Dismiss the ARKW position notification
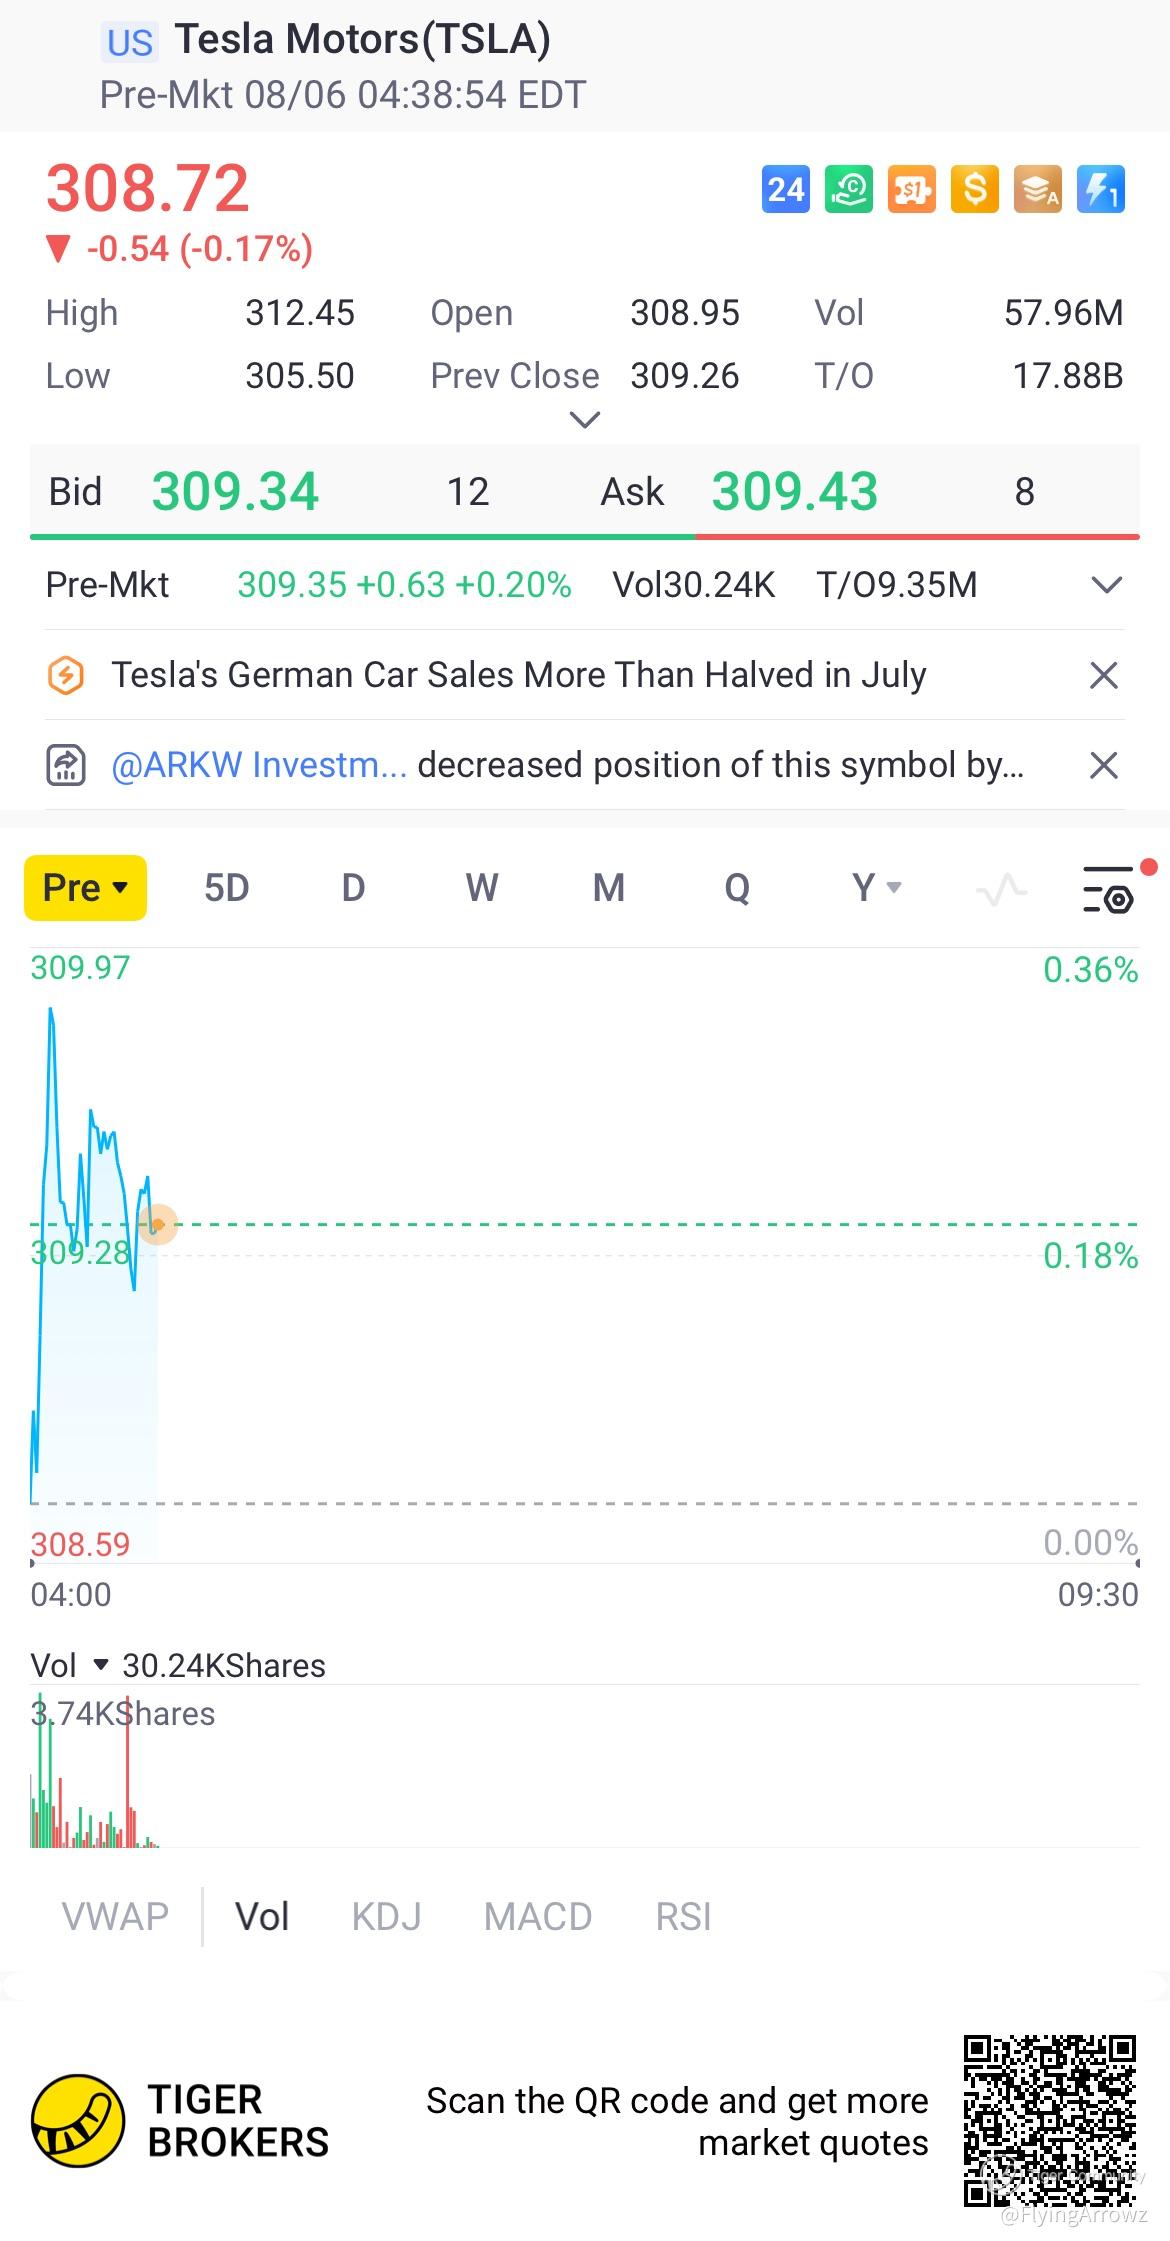Viewport: 1170px width, 2241px height. click(1103, 765)
